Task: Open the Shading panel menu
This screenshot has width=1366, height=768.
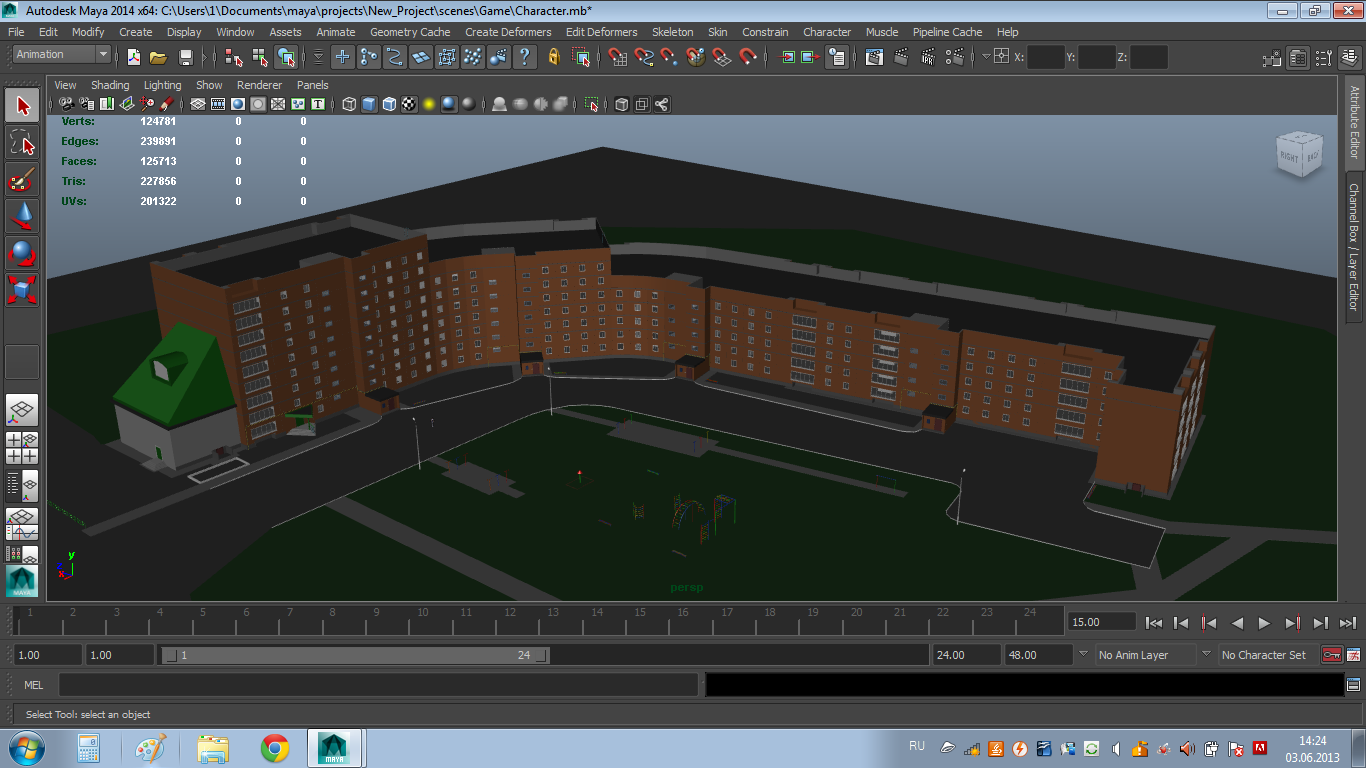Action: [110, 85]
